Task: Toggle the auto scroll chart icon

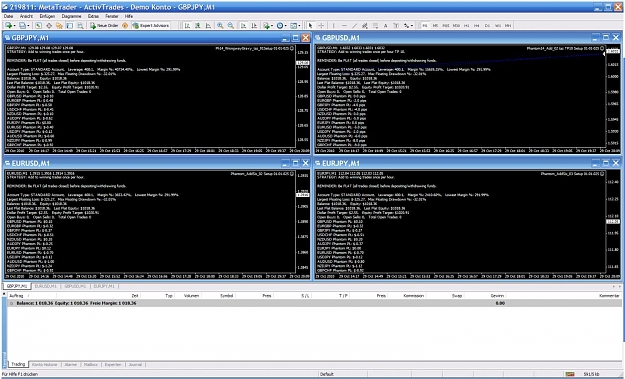Action: pos(244,26)
